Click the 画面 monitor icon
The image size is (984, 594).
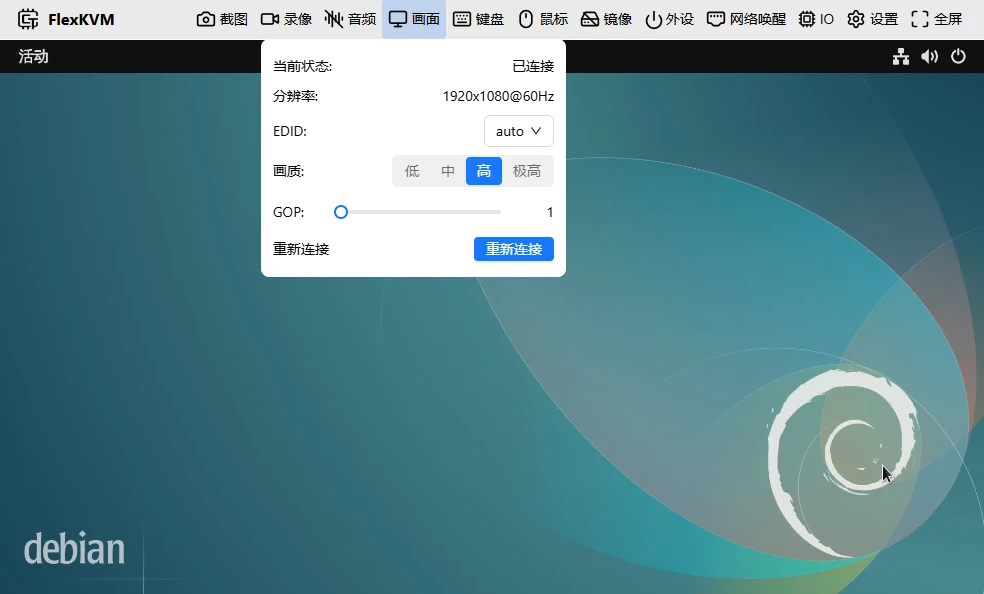click(398, 19)
